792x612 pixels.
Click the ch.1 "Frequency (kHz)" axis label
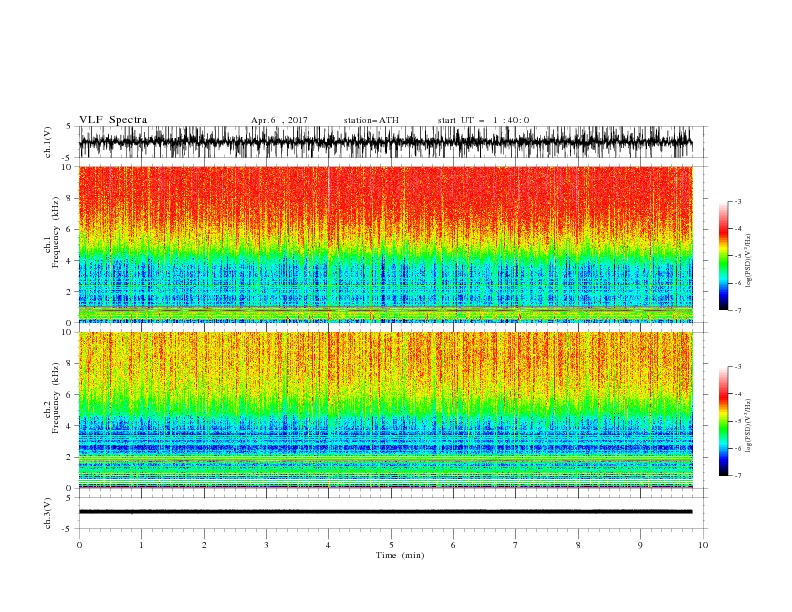(x=56, y=232)
